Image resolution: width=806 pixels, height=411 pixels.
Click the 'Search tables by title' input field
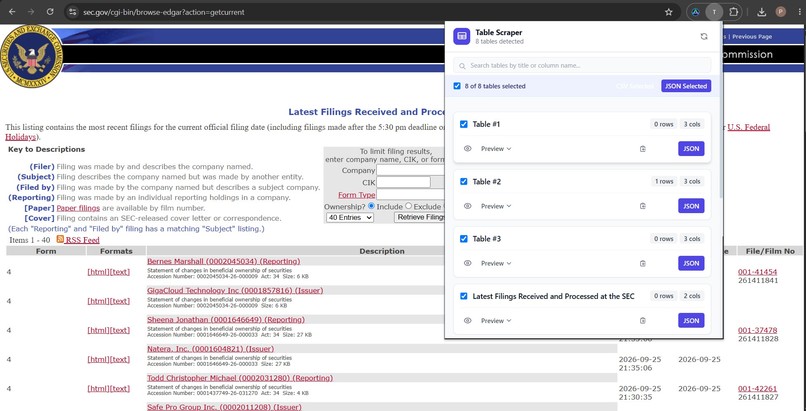[582, 66]
